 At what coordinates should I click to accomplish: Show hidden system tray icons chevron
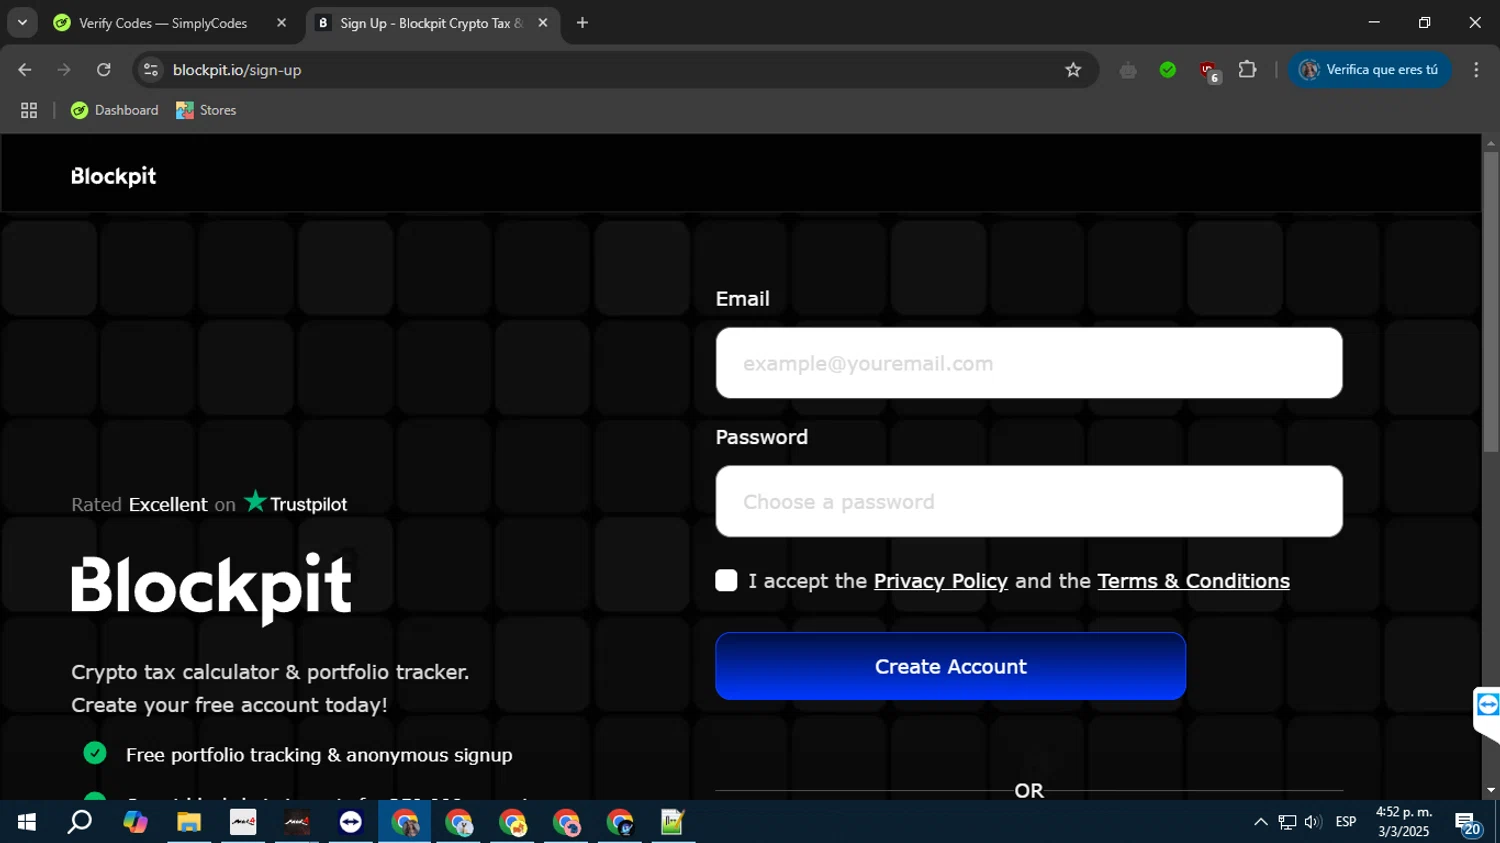coord(1260,822)
